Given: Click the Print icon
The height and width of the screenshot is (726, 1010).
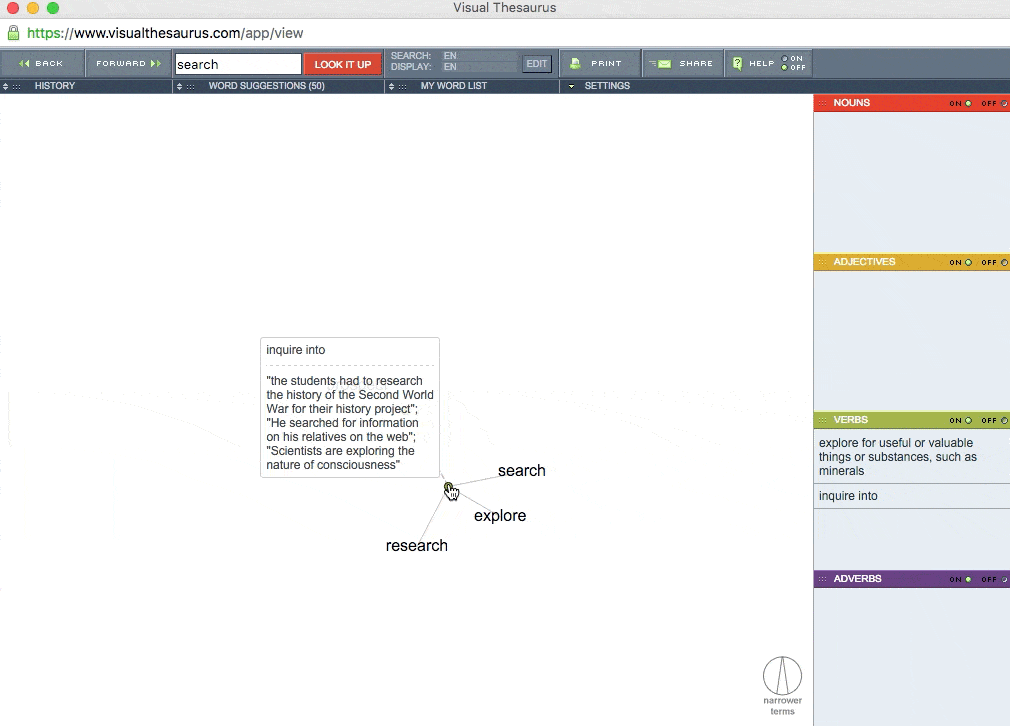Looking at the screenshot, I should [x=573, y=62].
